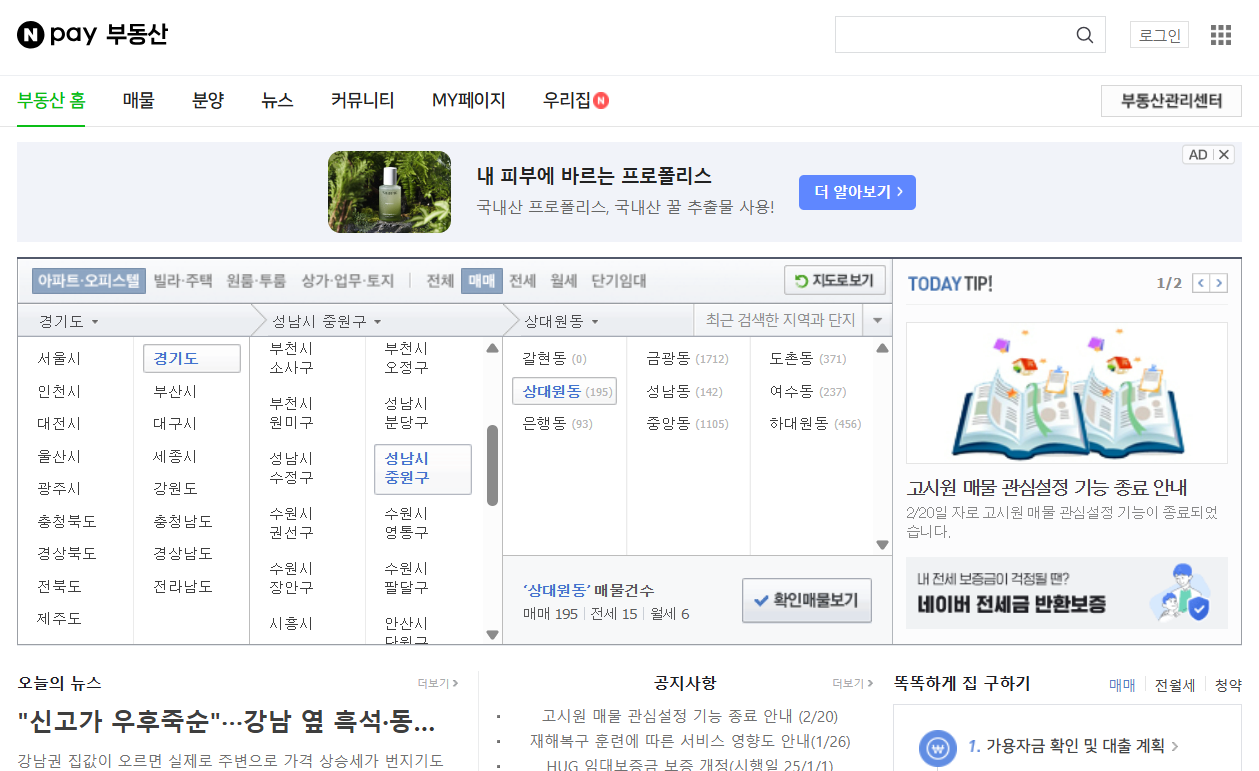This screenshot has width=1259, height=771.
Task: Switch 똑똑하게 집 구하기 to 청약 tab
Action: [x=1228, y=685]
